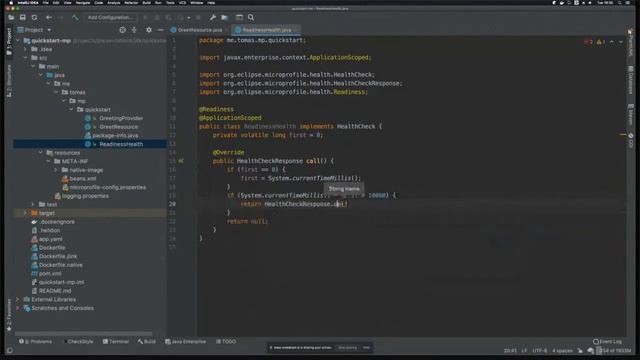The height and width of the screenshot is (360, 640).
Task: Open the Refactor menu
Action: (x=131, y=2)
